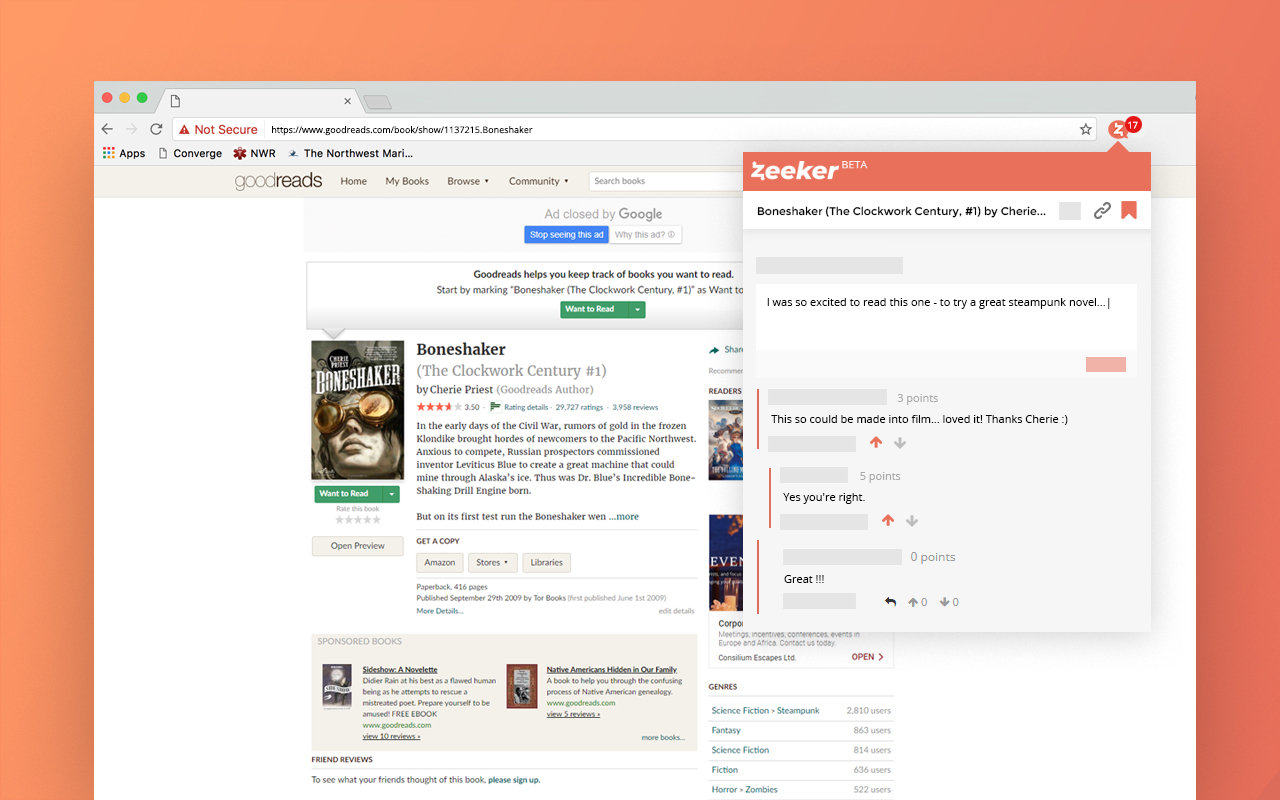This screenshot has height=800, width=1280.
Task: Open the Stores dropdown
Action: [493, 562]
